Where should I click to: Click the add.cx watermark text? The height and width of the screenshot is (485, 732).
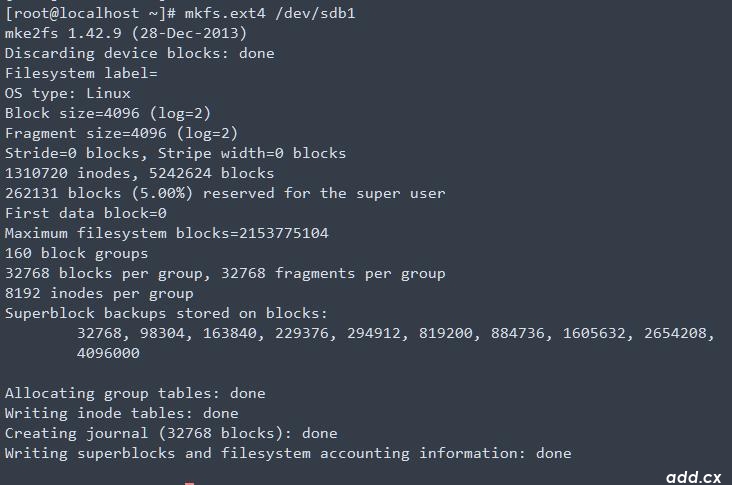pyautogui.click(x=694, y=477)
